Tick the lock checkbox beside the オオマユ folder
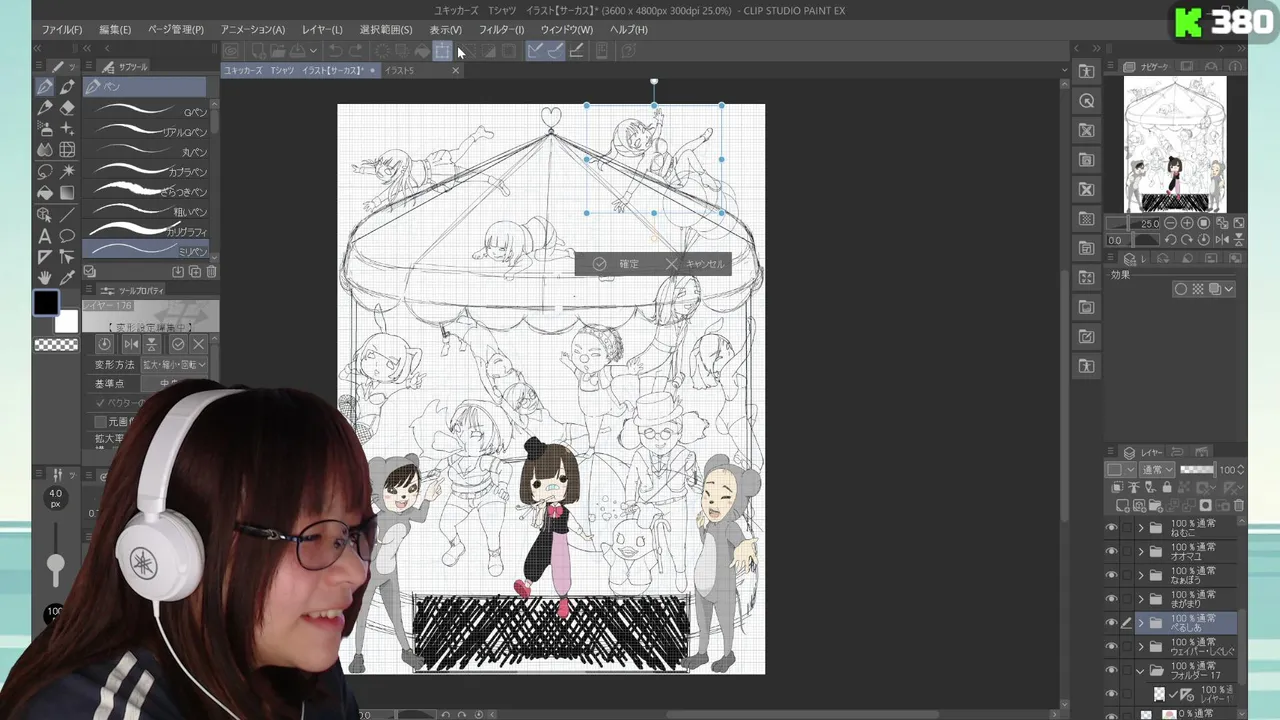The width and height of the screenshot is (1280, 720). tap(1127, 551)
